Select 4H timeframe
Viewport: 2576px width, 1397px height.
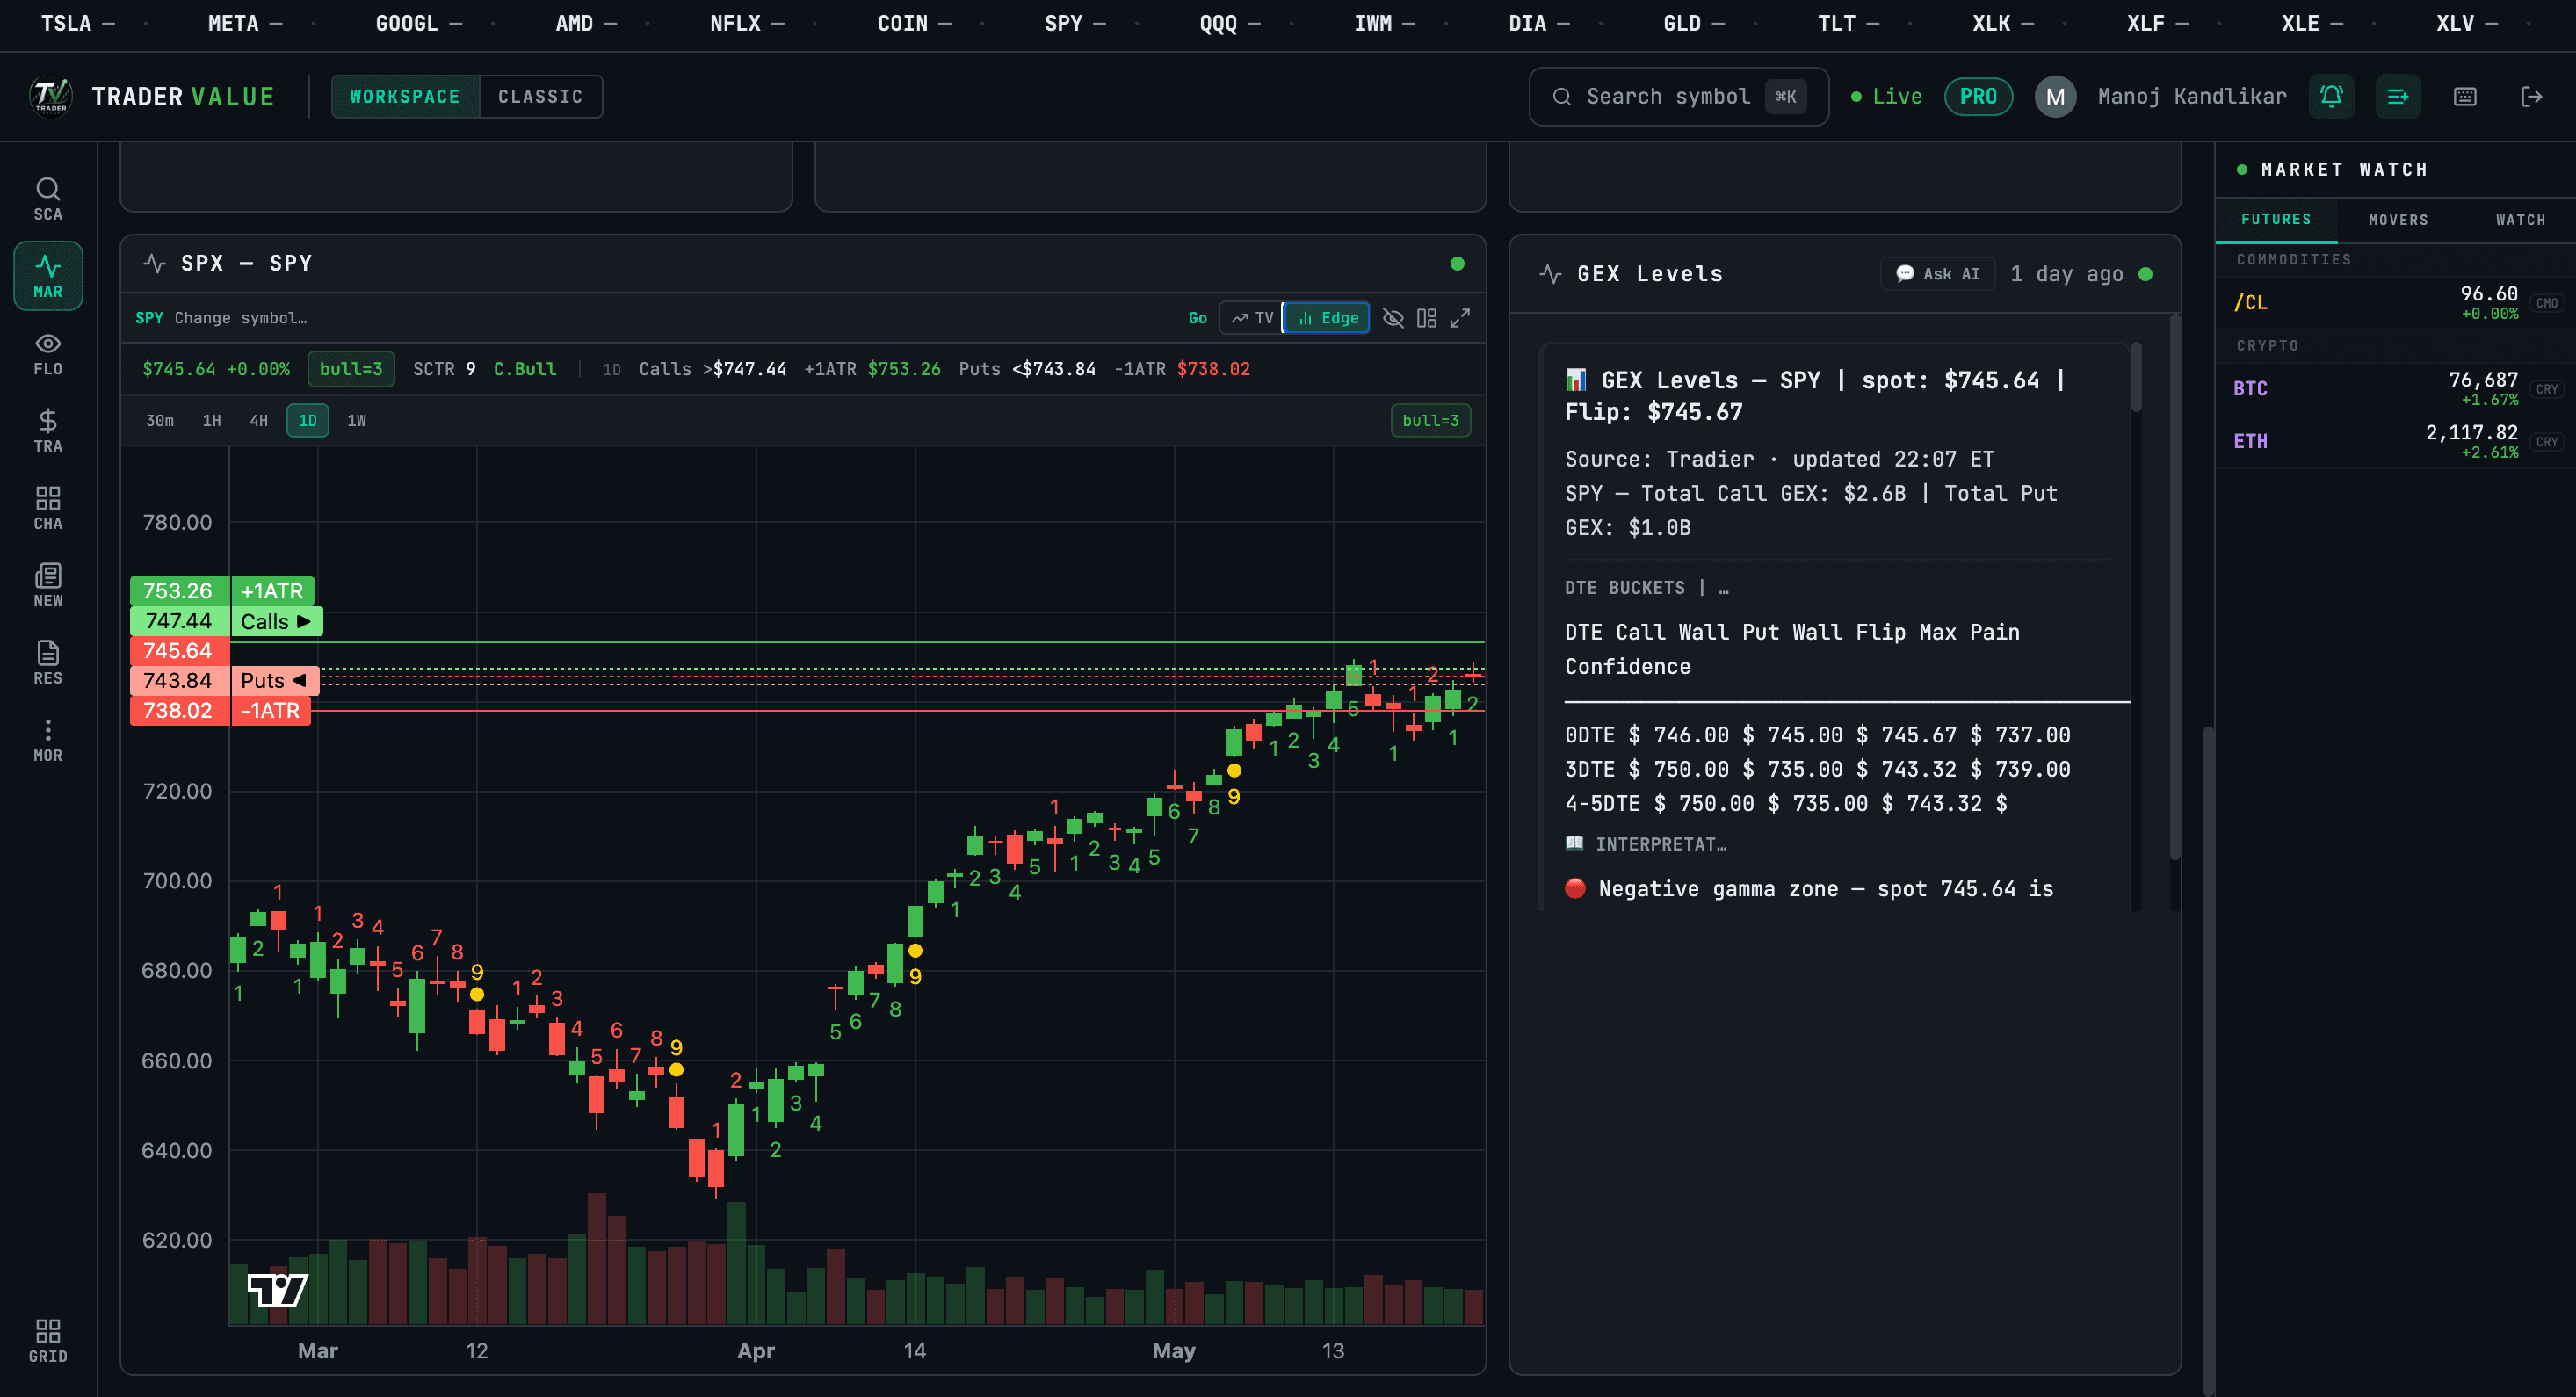(259, 421)
